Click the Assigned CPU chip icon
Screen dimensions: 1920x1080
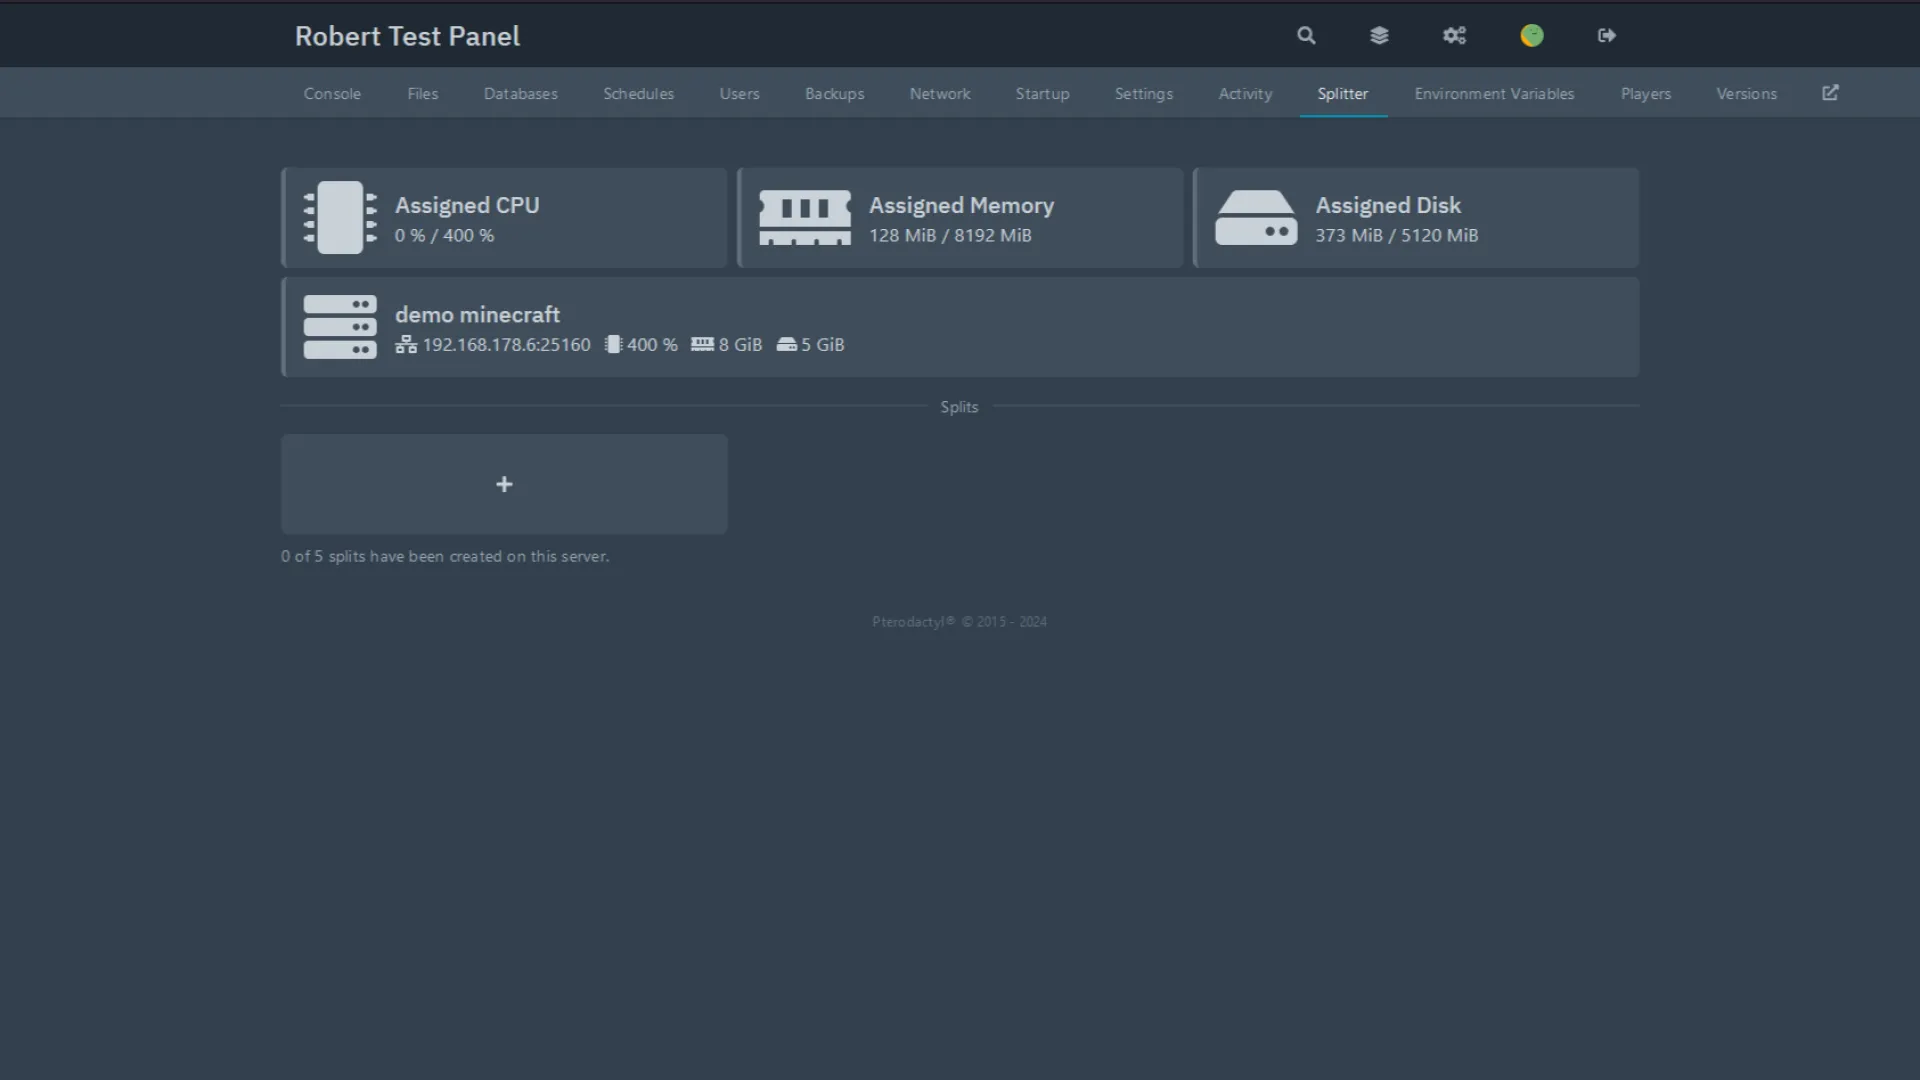click(x=338, y=217)
